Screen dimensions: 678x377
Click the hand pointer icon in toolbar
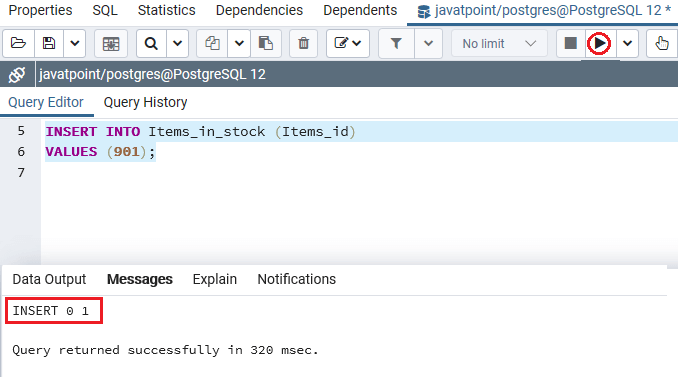pyautogui.click(x=662, y=43)
